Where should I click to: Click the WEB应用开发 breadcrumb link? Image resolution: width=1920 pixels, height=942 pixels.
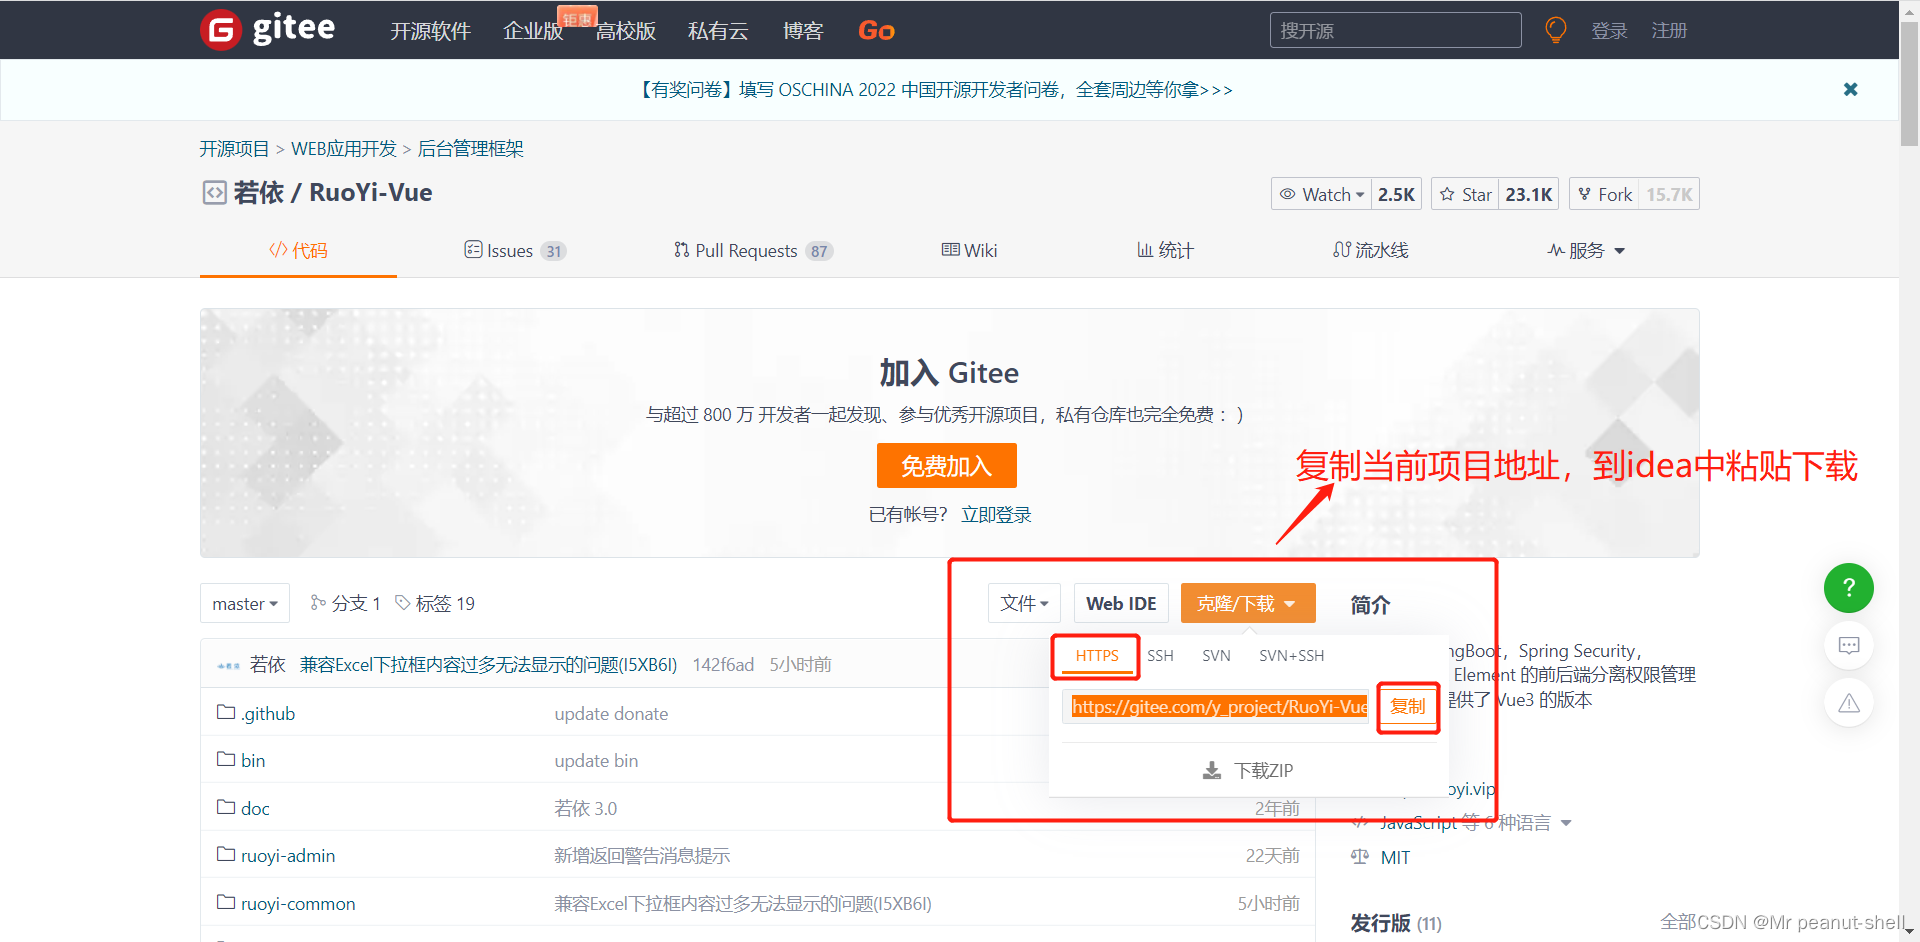tap(344, 148)
